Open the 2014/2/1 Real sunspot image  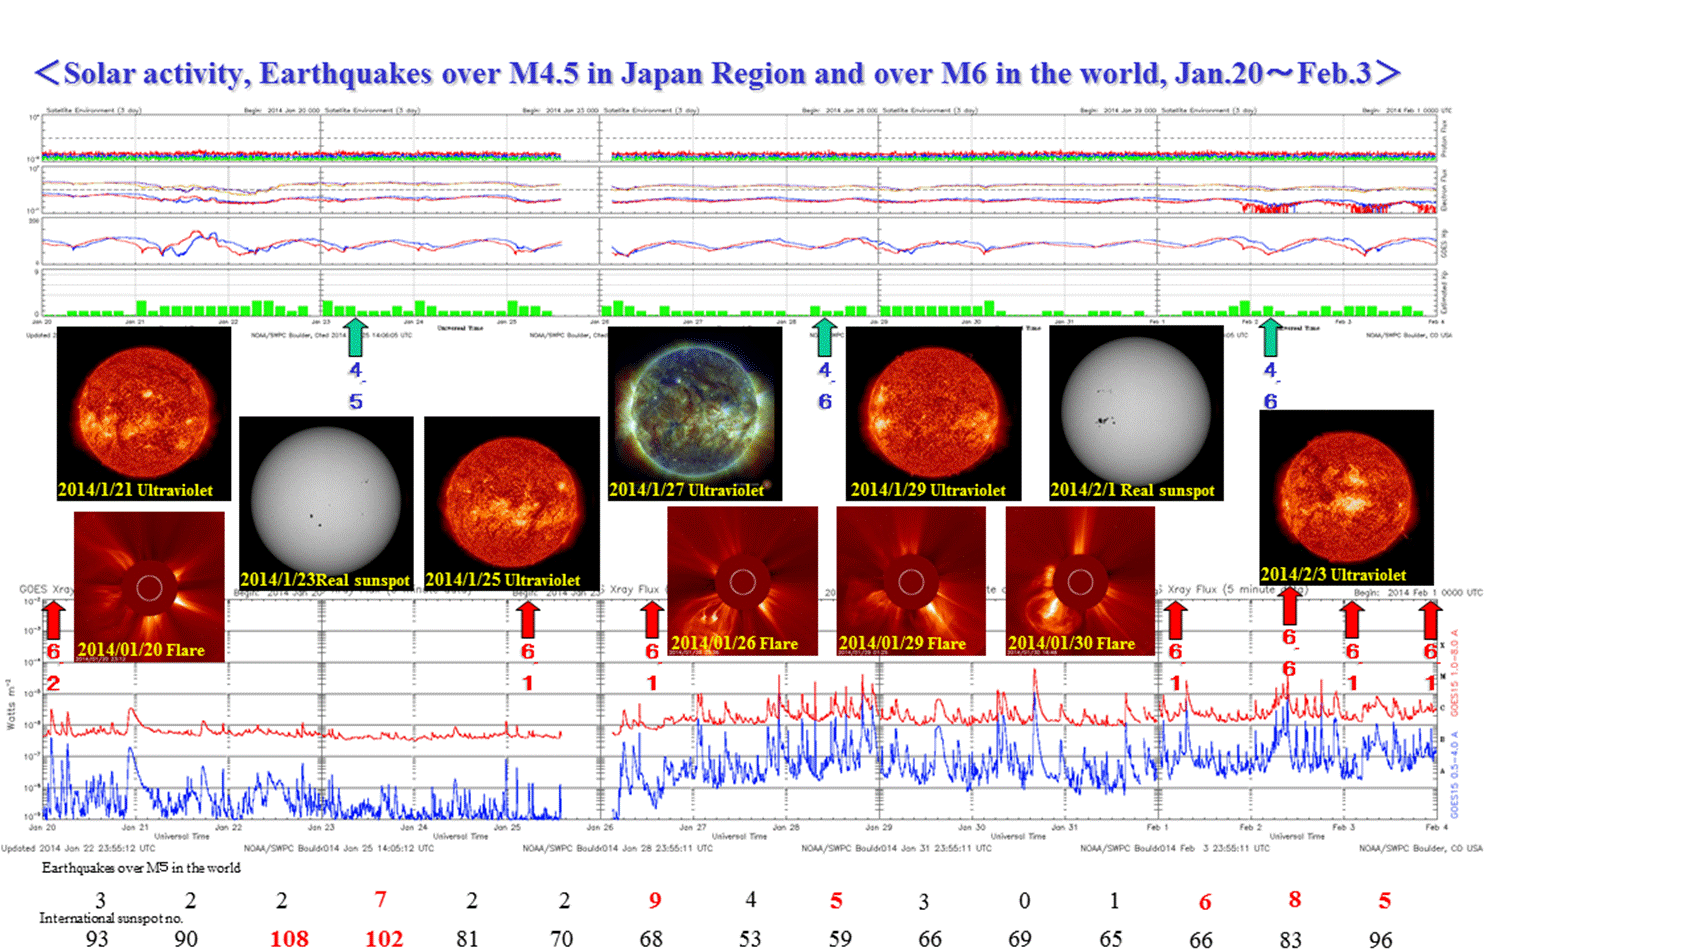tap(1136, 413)
